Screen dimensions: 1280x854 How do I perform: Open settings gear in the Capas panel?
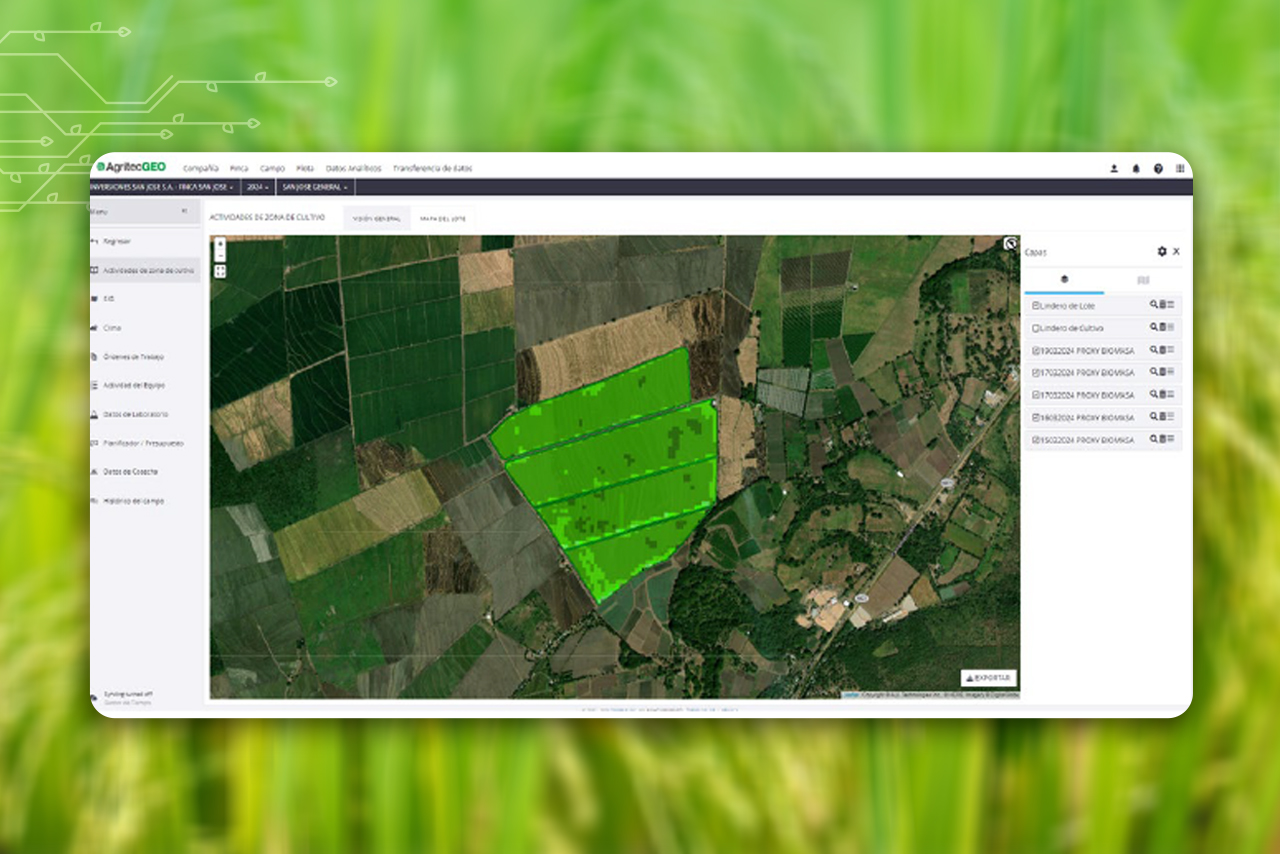(1160, 252)
